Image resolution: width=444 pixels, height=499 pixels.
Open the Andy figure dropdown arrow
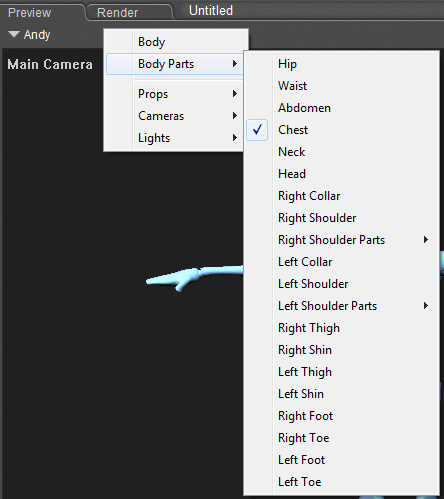pyautogui.click(x=14, y=34)
